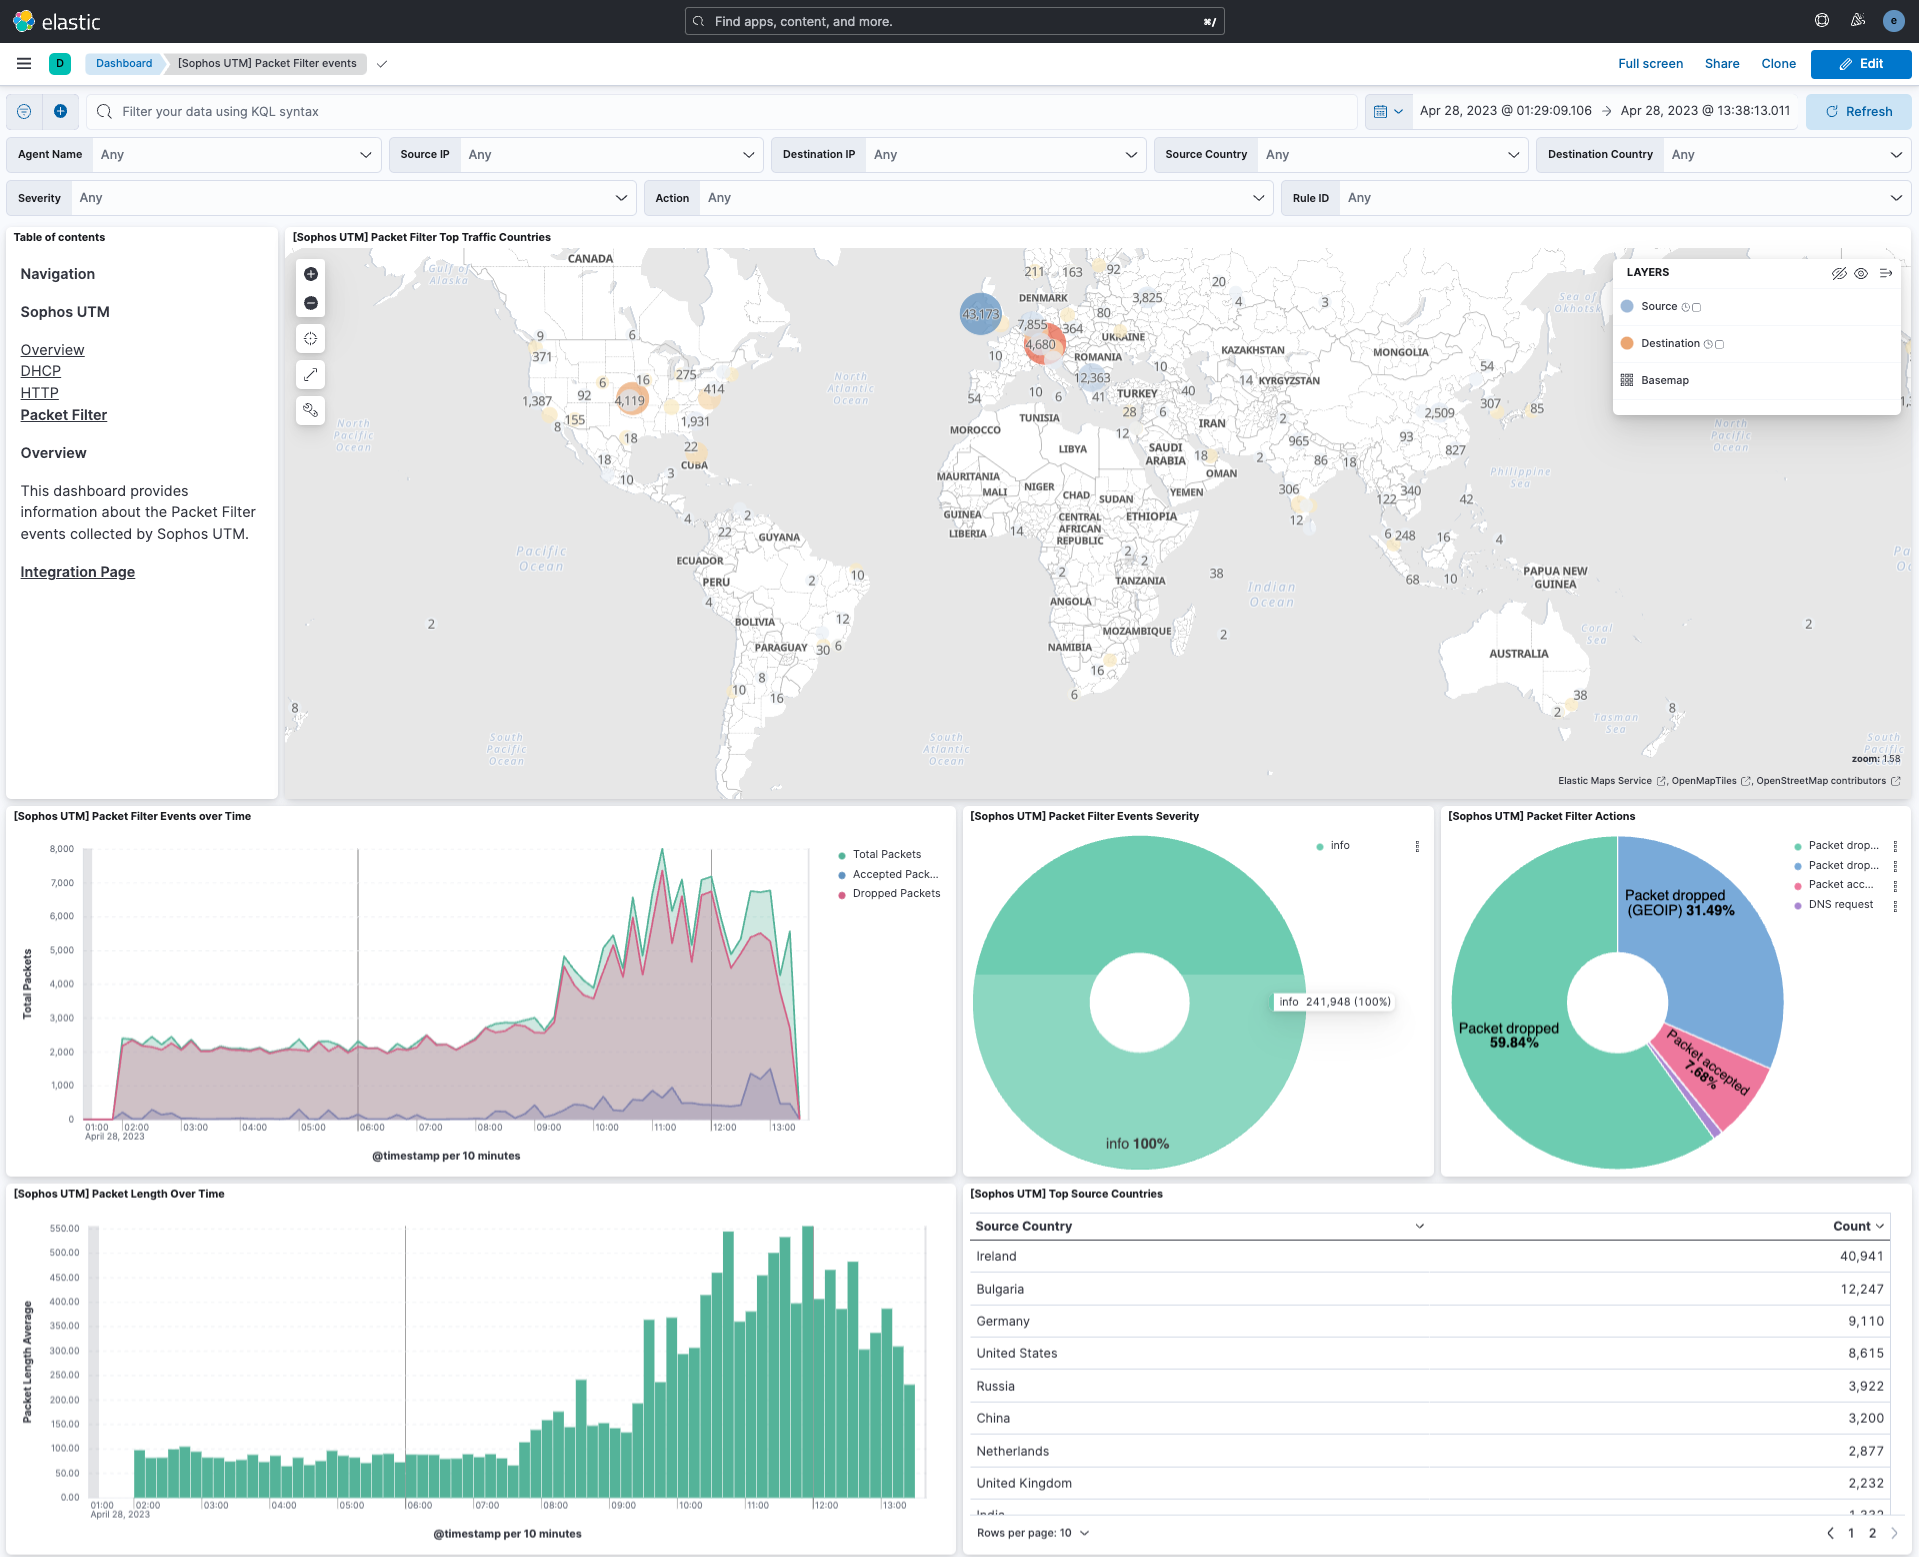
Task: Click the Dashboard breadcrumb
Action: (122, 63)
